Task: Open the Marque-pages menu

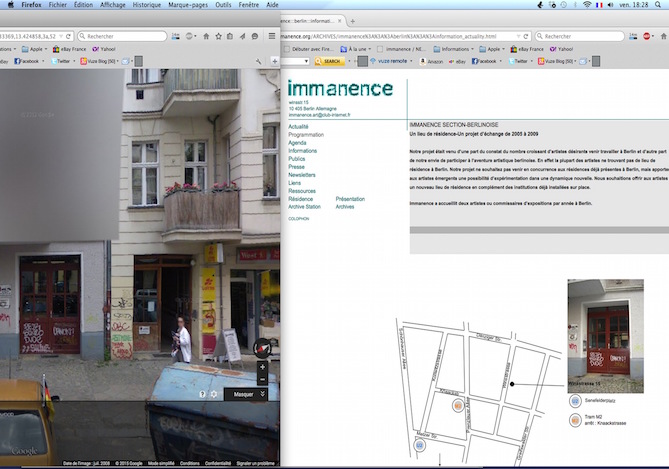Action: tap(188, 5)
